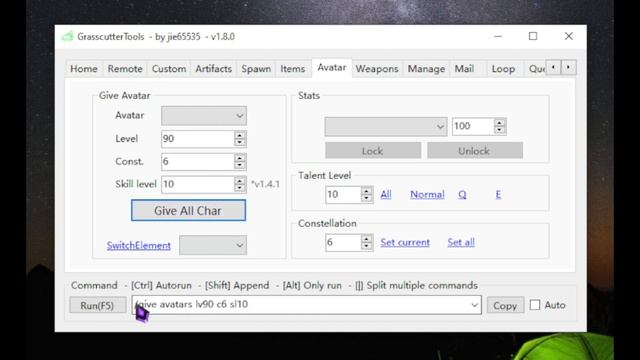
Task: Increase Talent Level with up arrow
Action: click(367, 191)
